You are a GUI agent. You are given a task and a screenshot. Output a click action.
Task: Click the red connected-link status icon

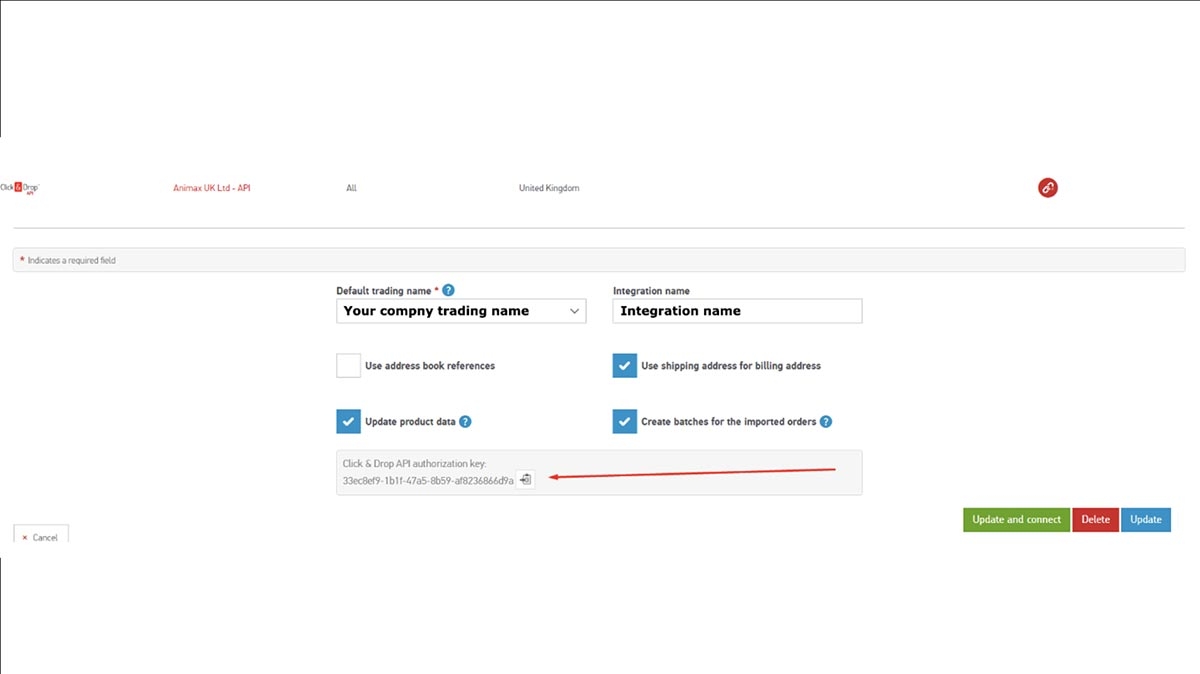1047,187
